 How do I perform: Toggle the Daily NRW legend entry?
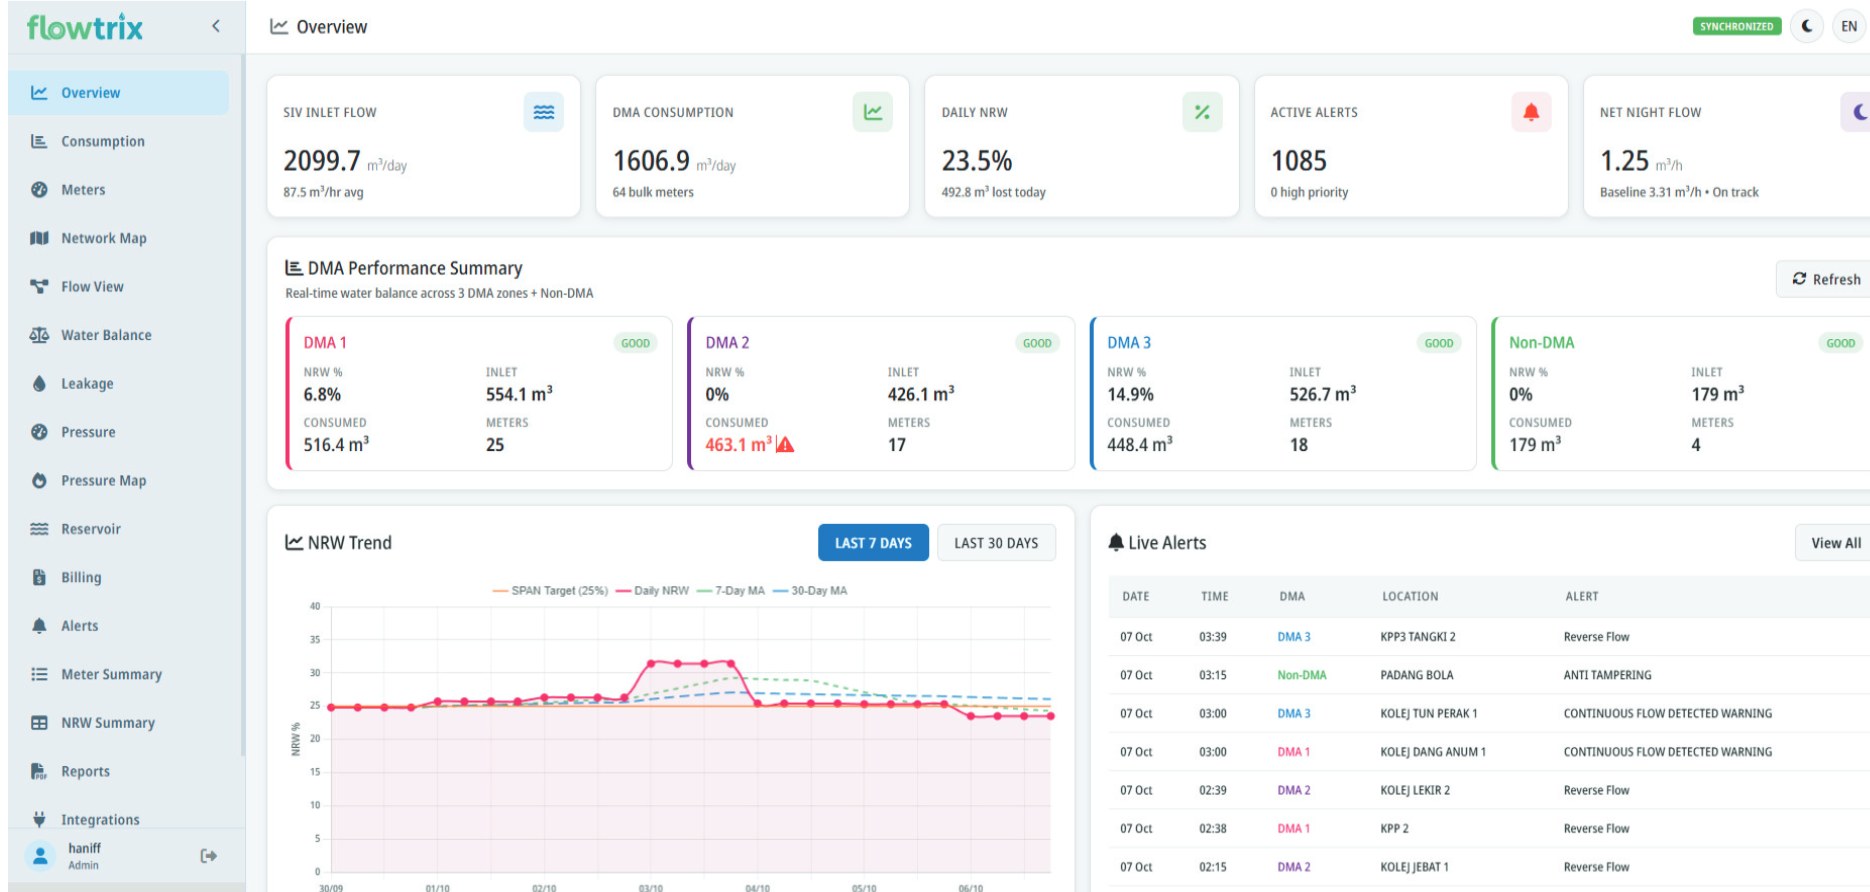pyautogui.click(x=652, y=591)
